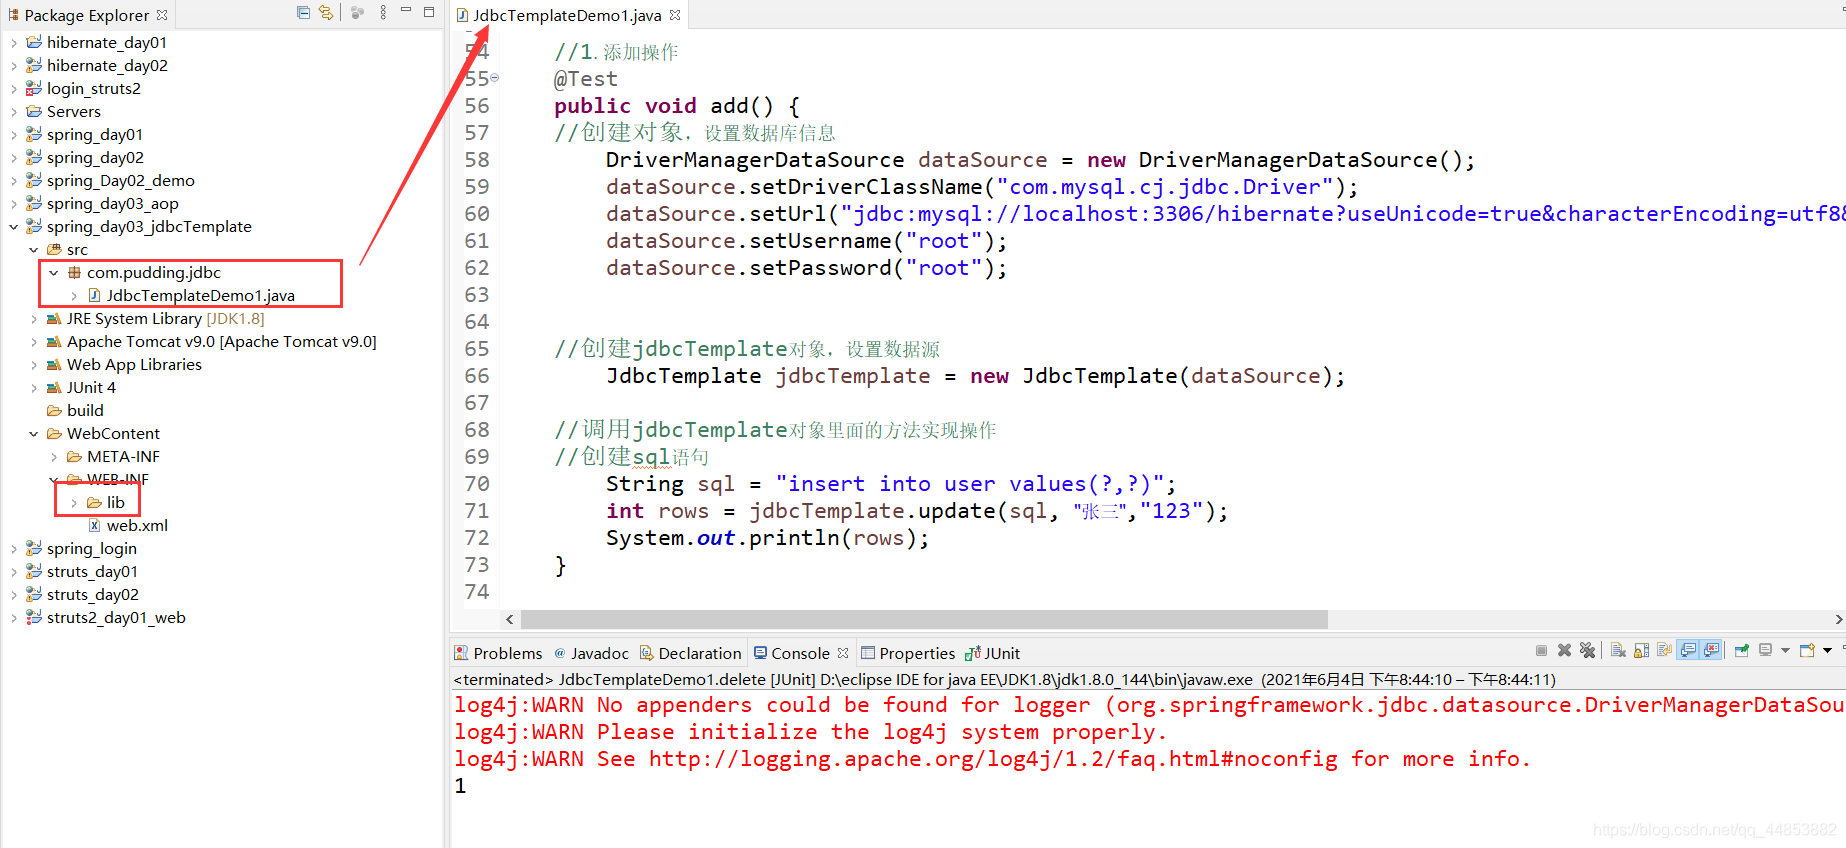The image size is (1846, 848).
Task: Toggle Word Wrap in Console
Action: [x=1664, y=649]
